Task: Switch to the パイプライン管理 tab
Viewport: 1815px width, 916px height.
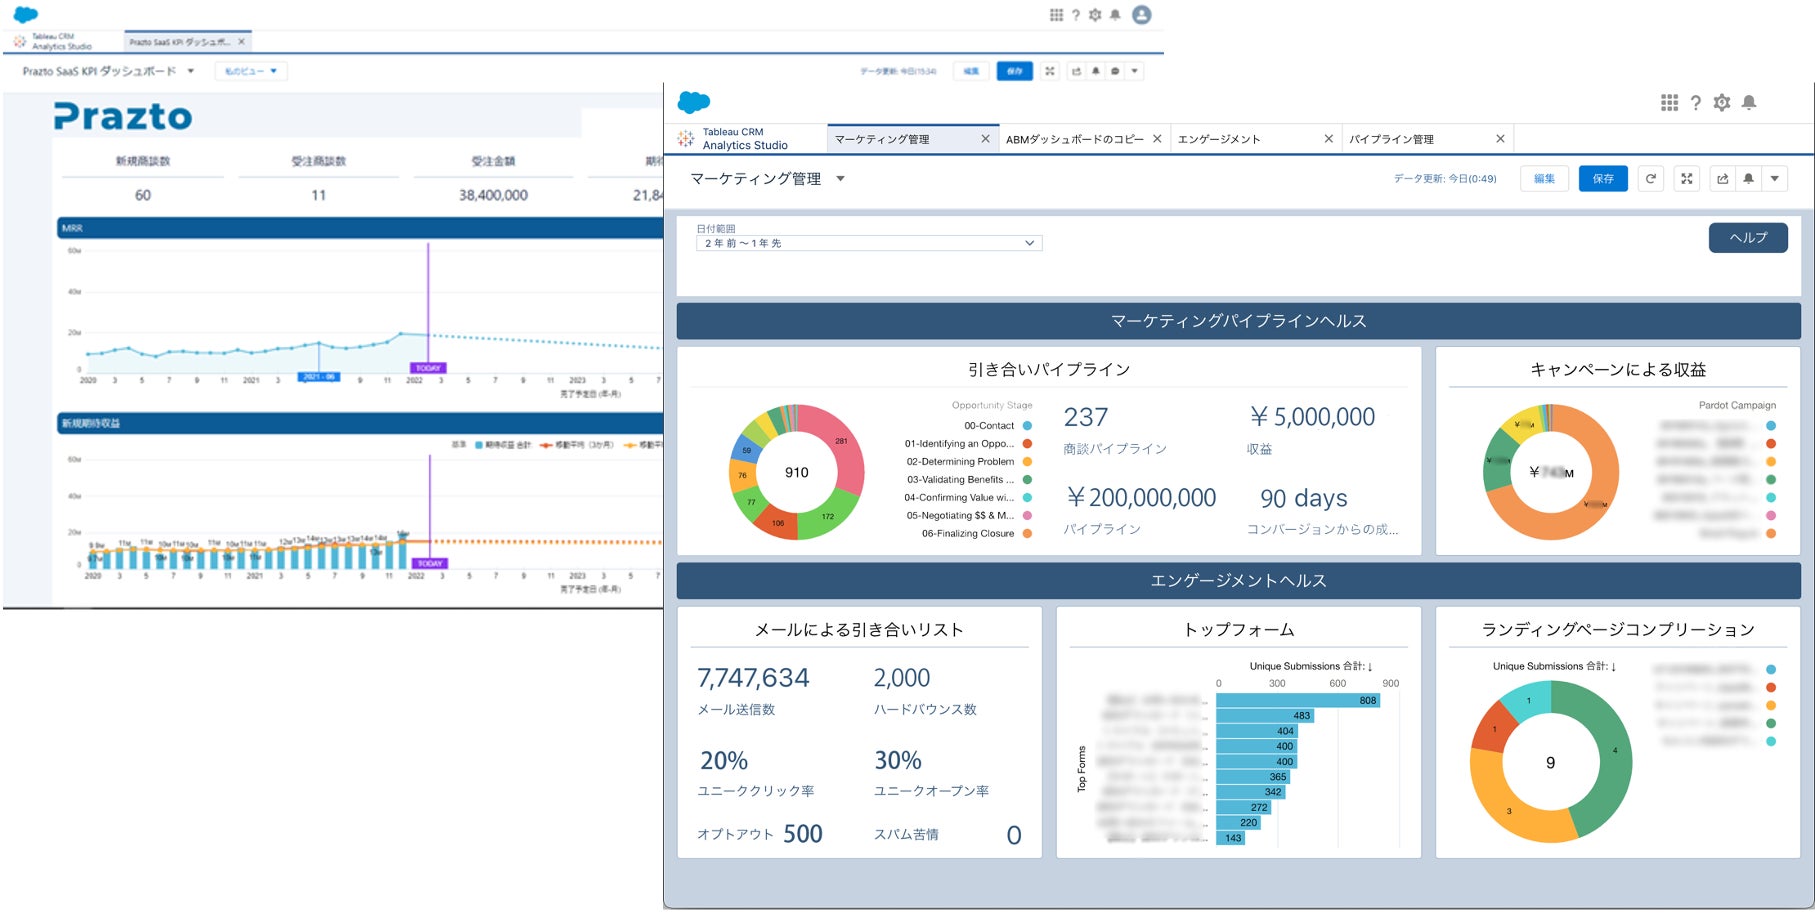Action: [x=1391, y=139]
